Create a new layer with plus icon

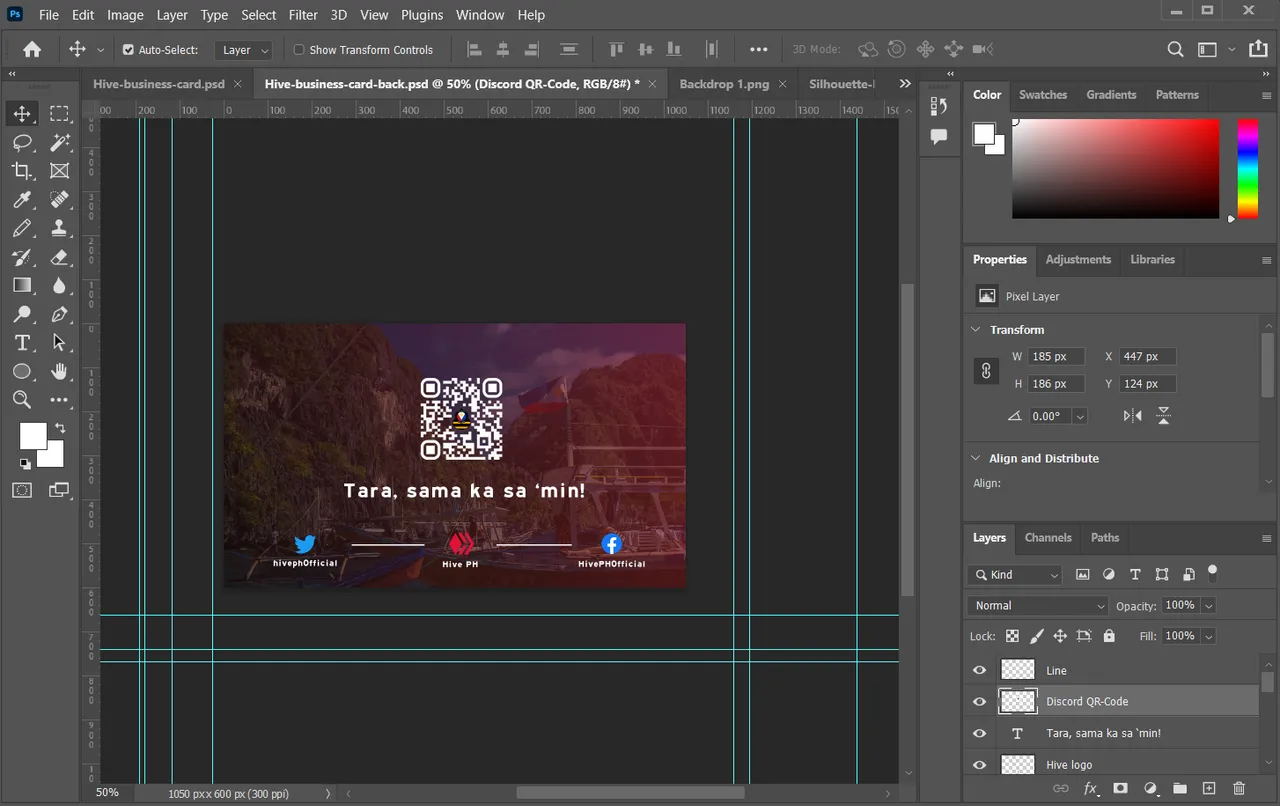[x=1209, y=789]
